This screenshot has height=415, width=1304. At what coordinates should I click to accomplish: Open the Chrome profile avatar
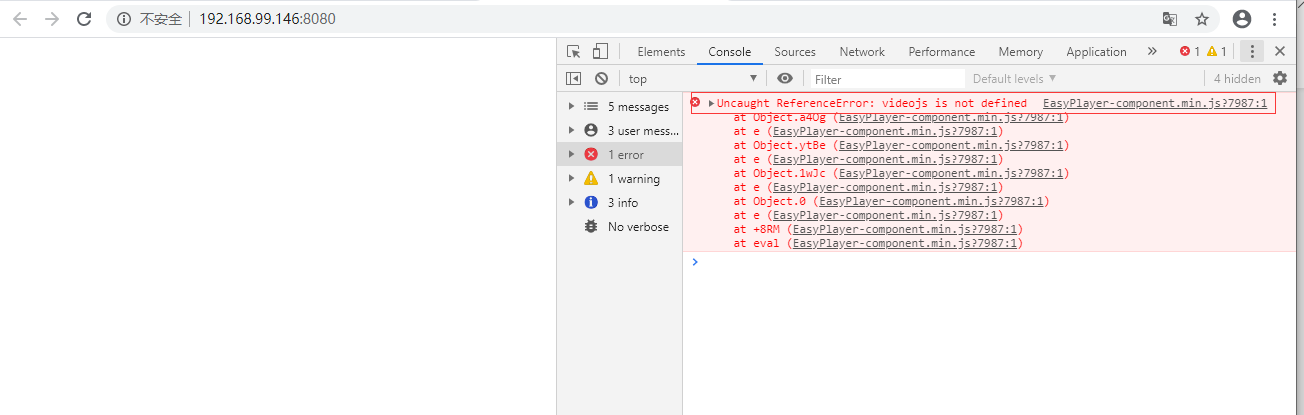click(1242, 19)
